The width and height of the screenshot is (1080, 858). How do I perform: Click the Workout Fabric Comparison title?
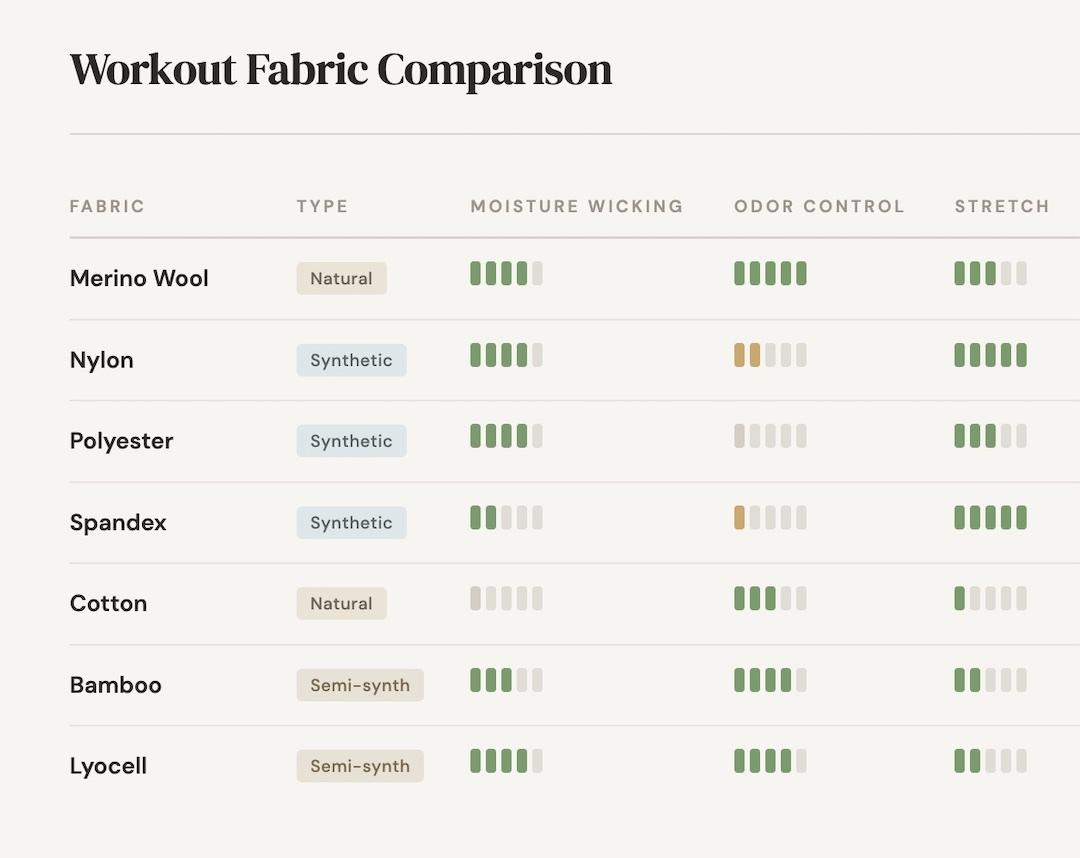340,69
